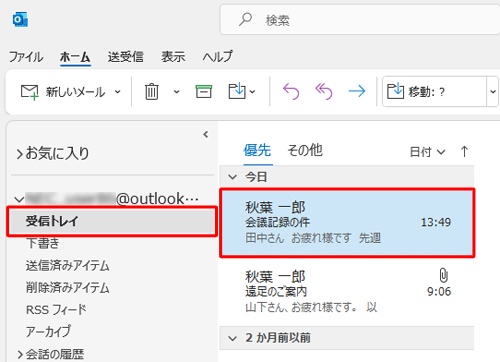Open the ファイル menu
500x362 pixels.
click(26, 57)
